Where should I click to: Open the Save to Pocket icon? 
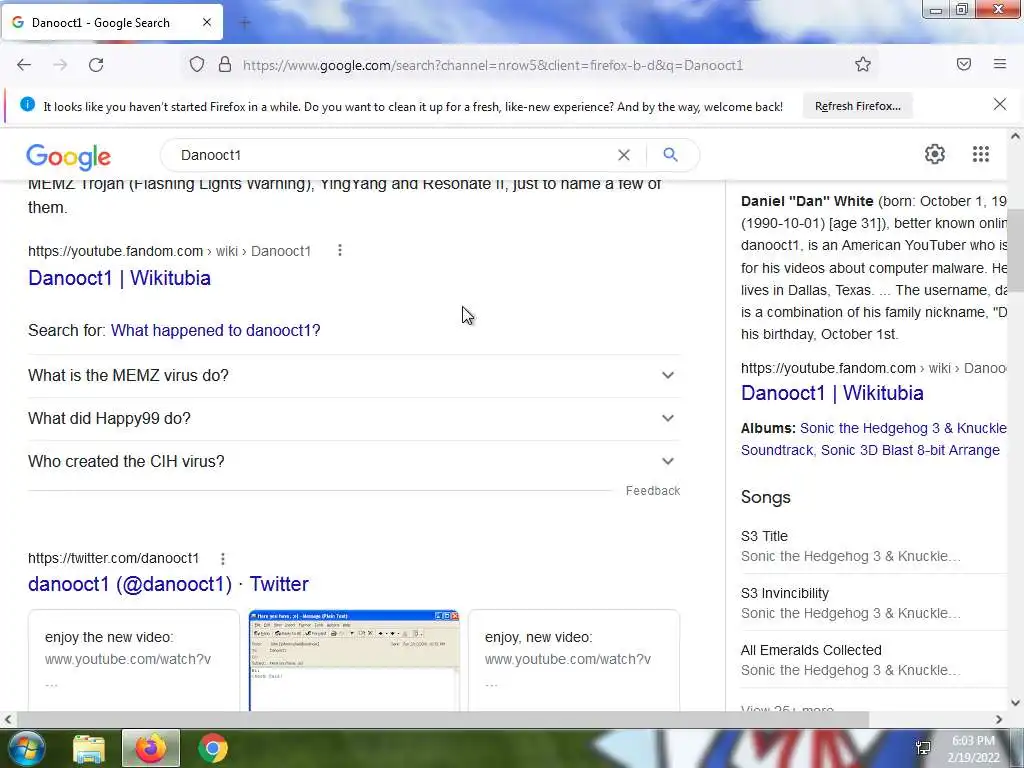pyautogui.click(x=964, y=64)
